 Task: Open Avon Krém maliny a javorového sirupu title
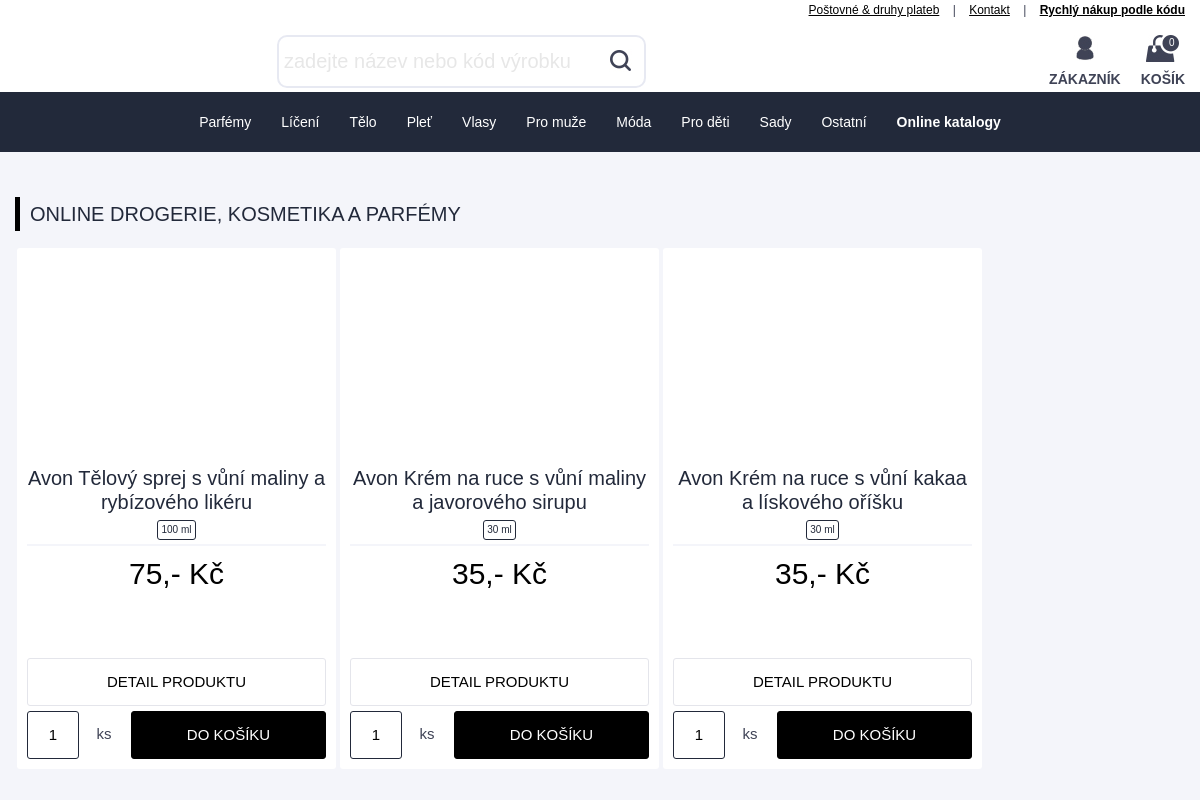[499, 490]
